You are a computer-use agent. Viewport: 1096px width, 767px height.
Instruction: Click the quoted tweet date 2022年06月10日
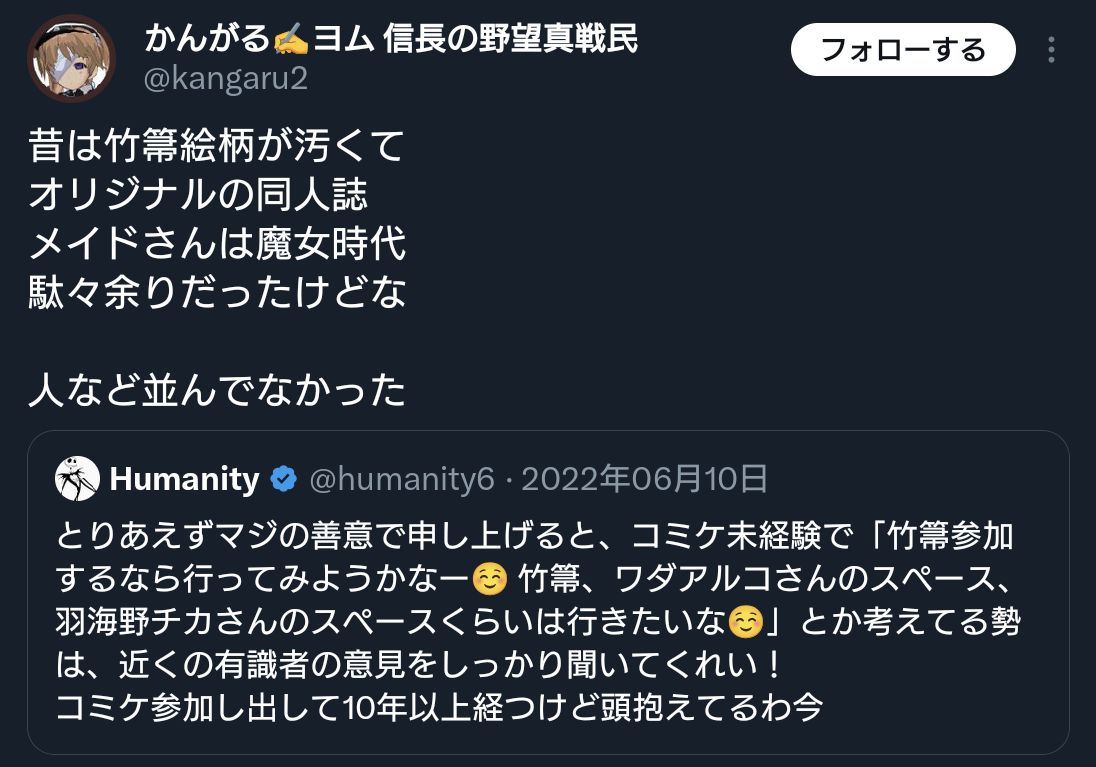click(644, 480)
